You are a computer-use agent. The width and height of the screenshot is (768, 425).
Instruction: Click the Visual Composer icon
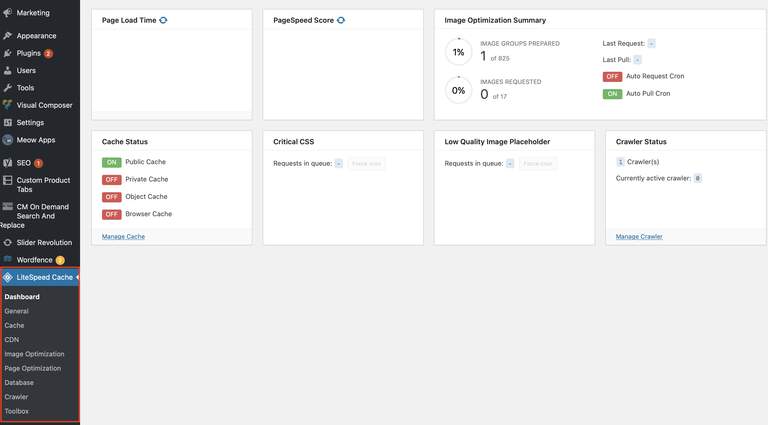click(x=7, y=105)
